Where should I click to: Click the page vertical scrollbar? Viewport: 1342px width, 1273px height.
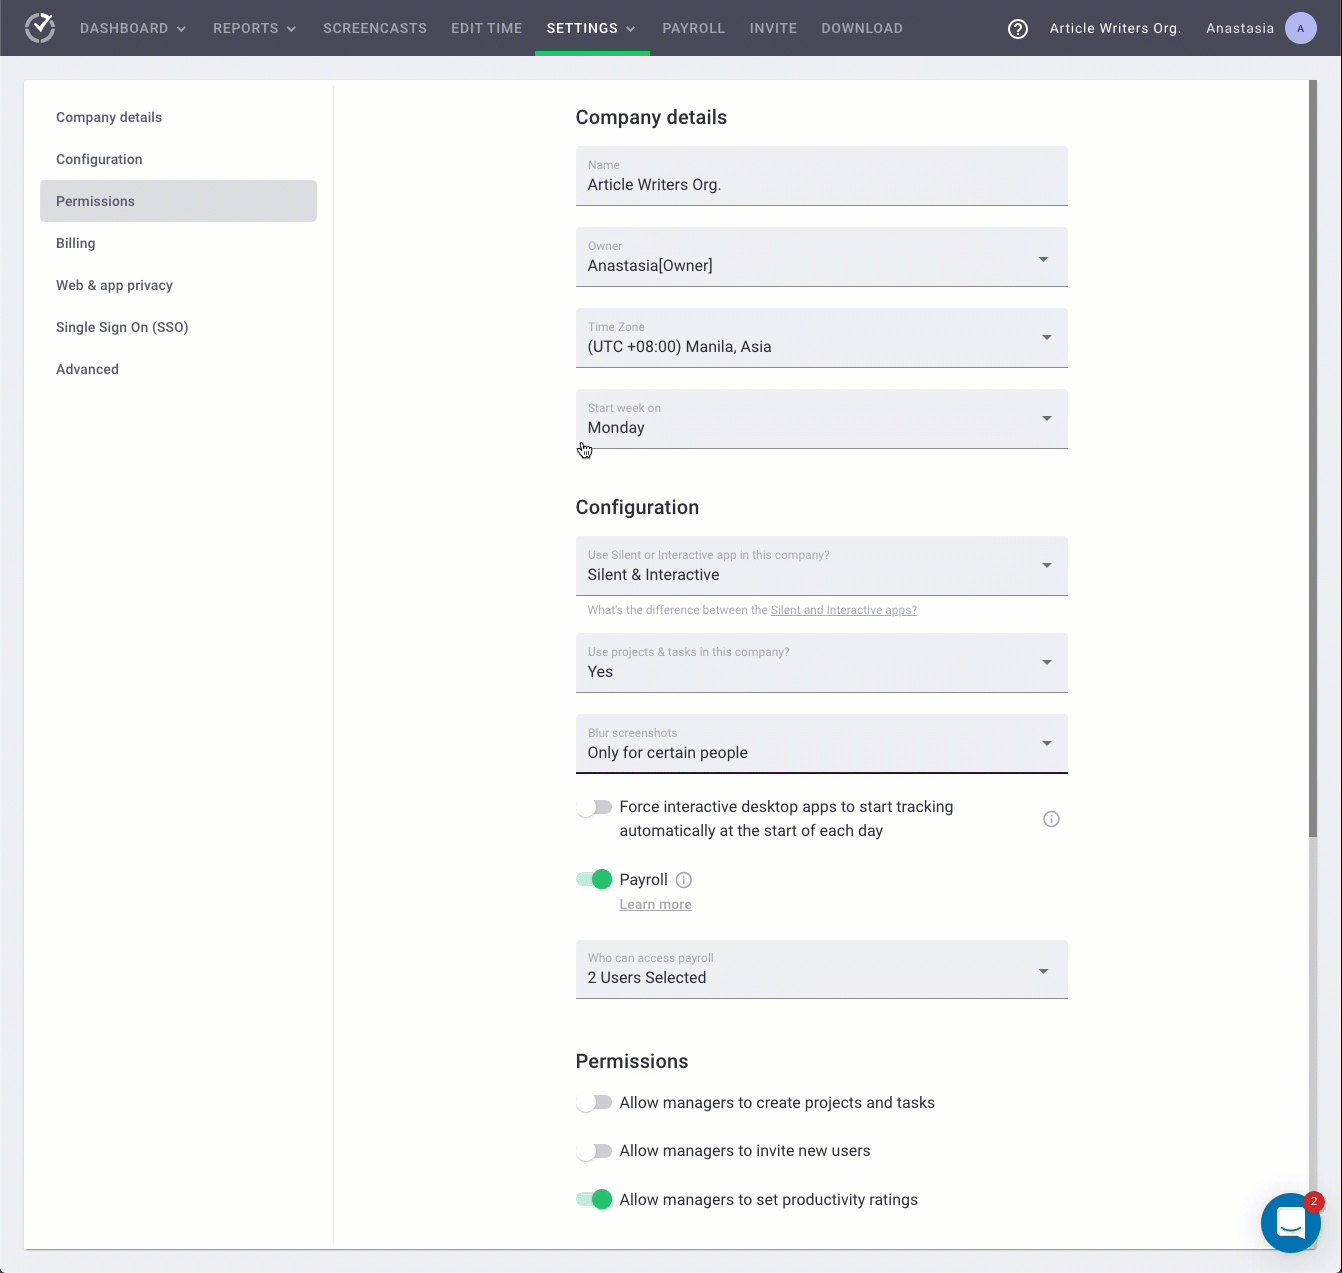[1313, 458]
